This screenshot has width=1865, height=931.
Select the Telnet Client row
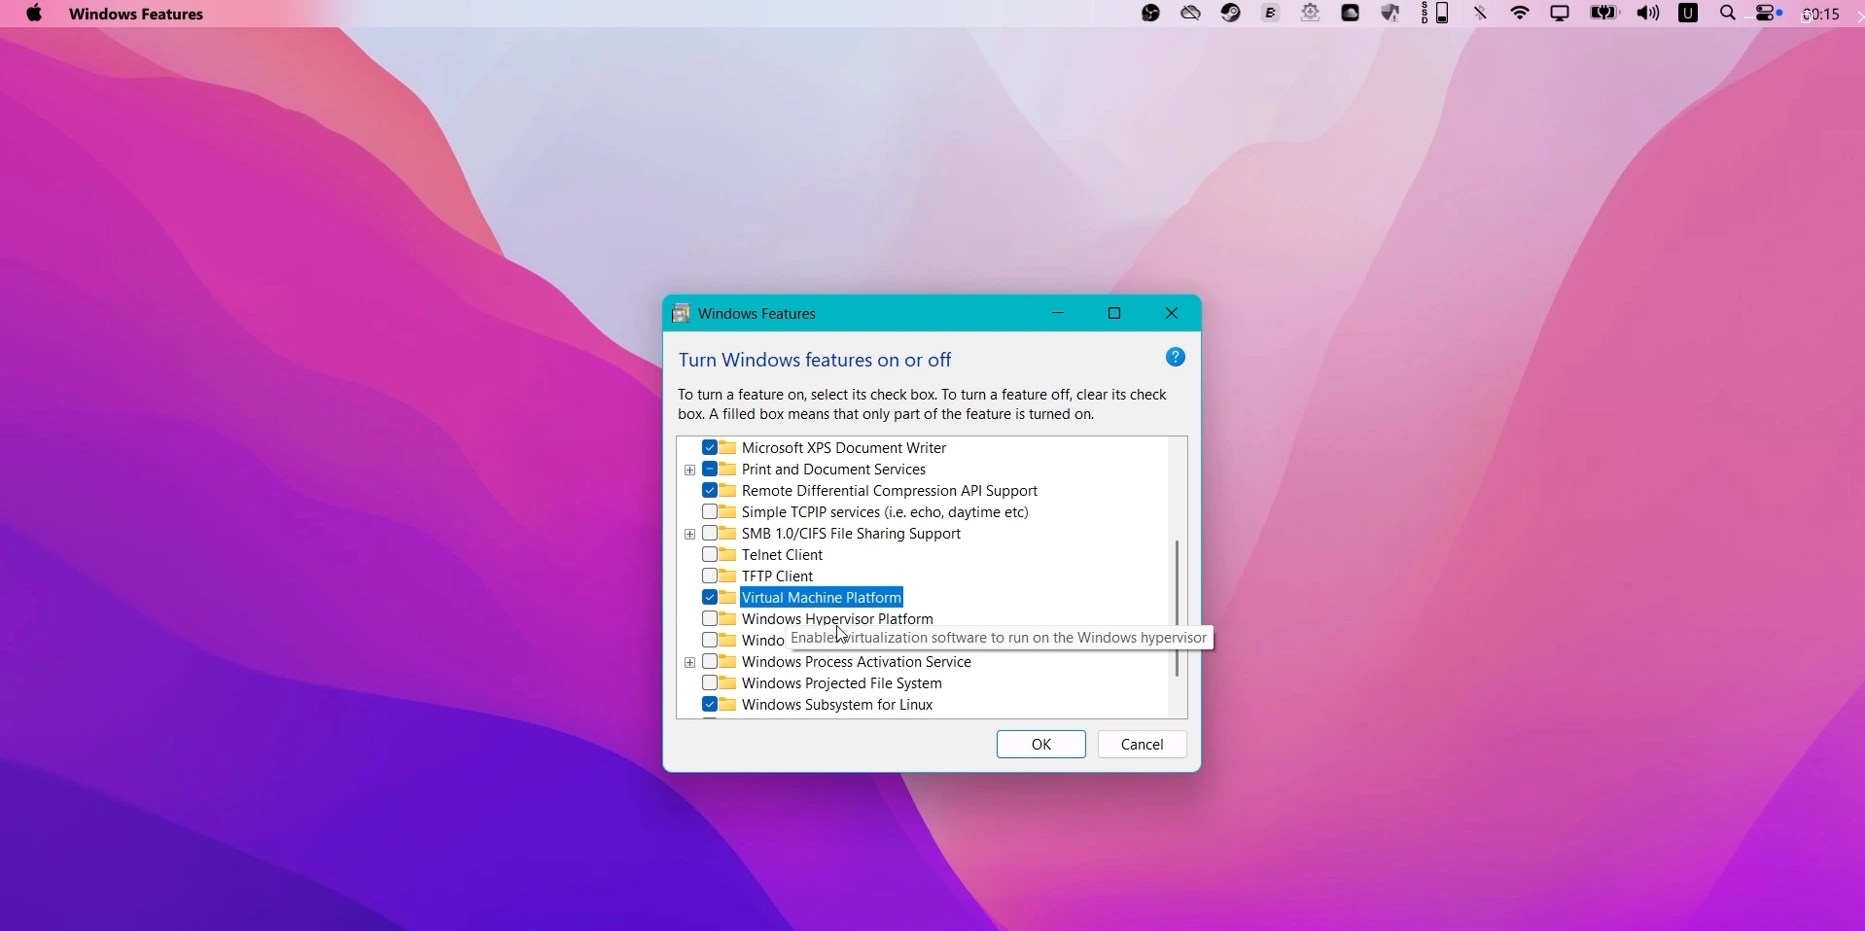(x=782, y=555)
